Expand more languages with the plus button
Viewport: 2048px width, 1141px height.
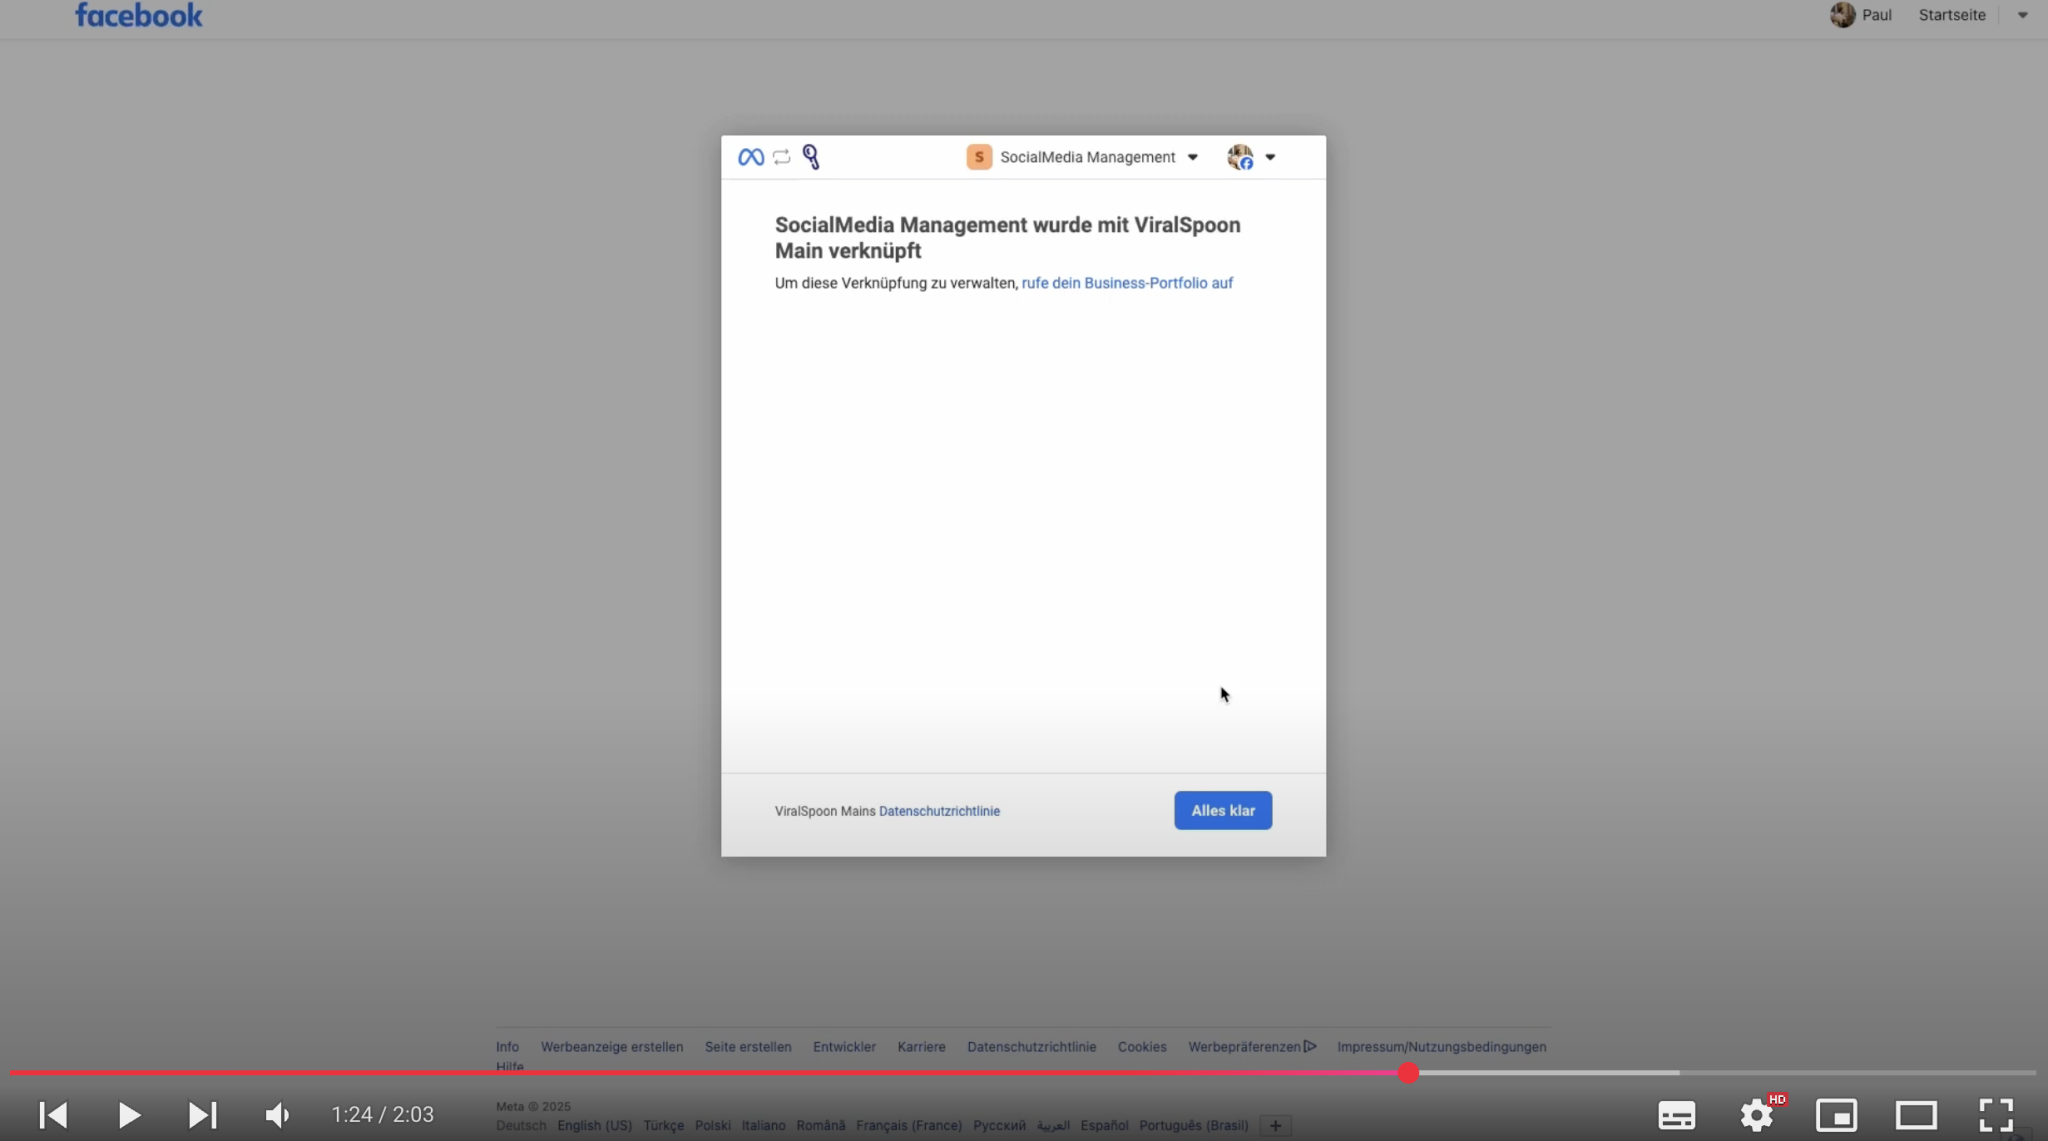(1275, 1125)
